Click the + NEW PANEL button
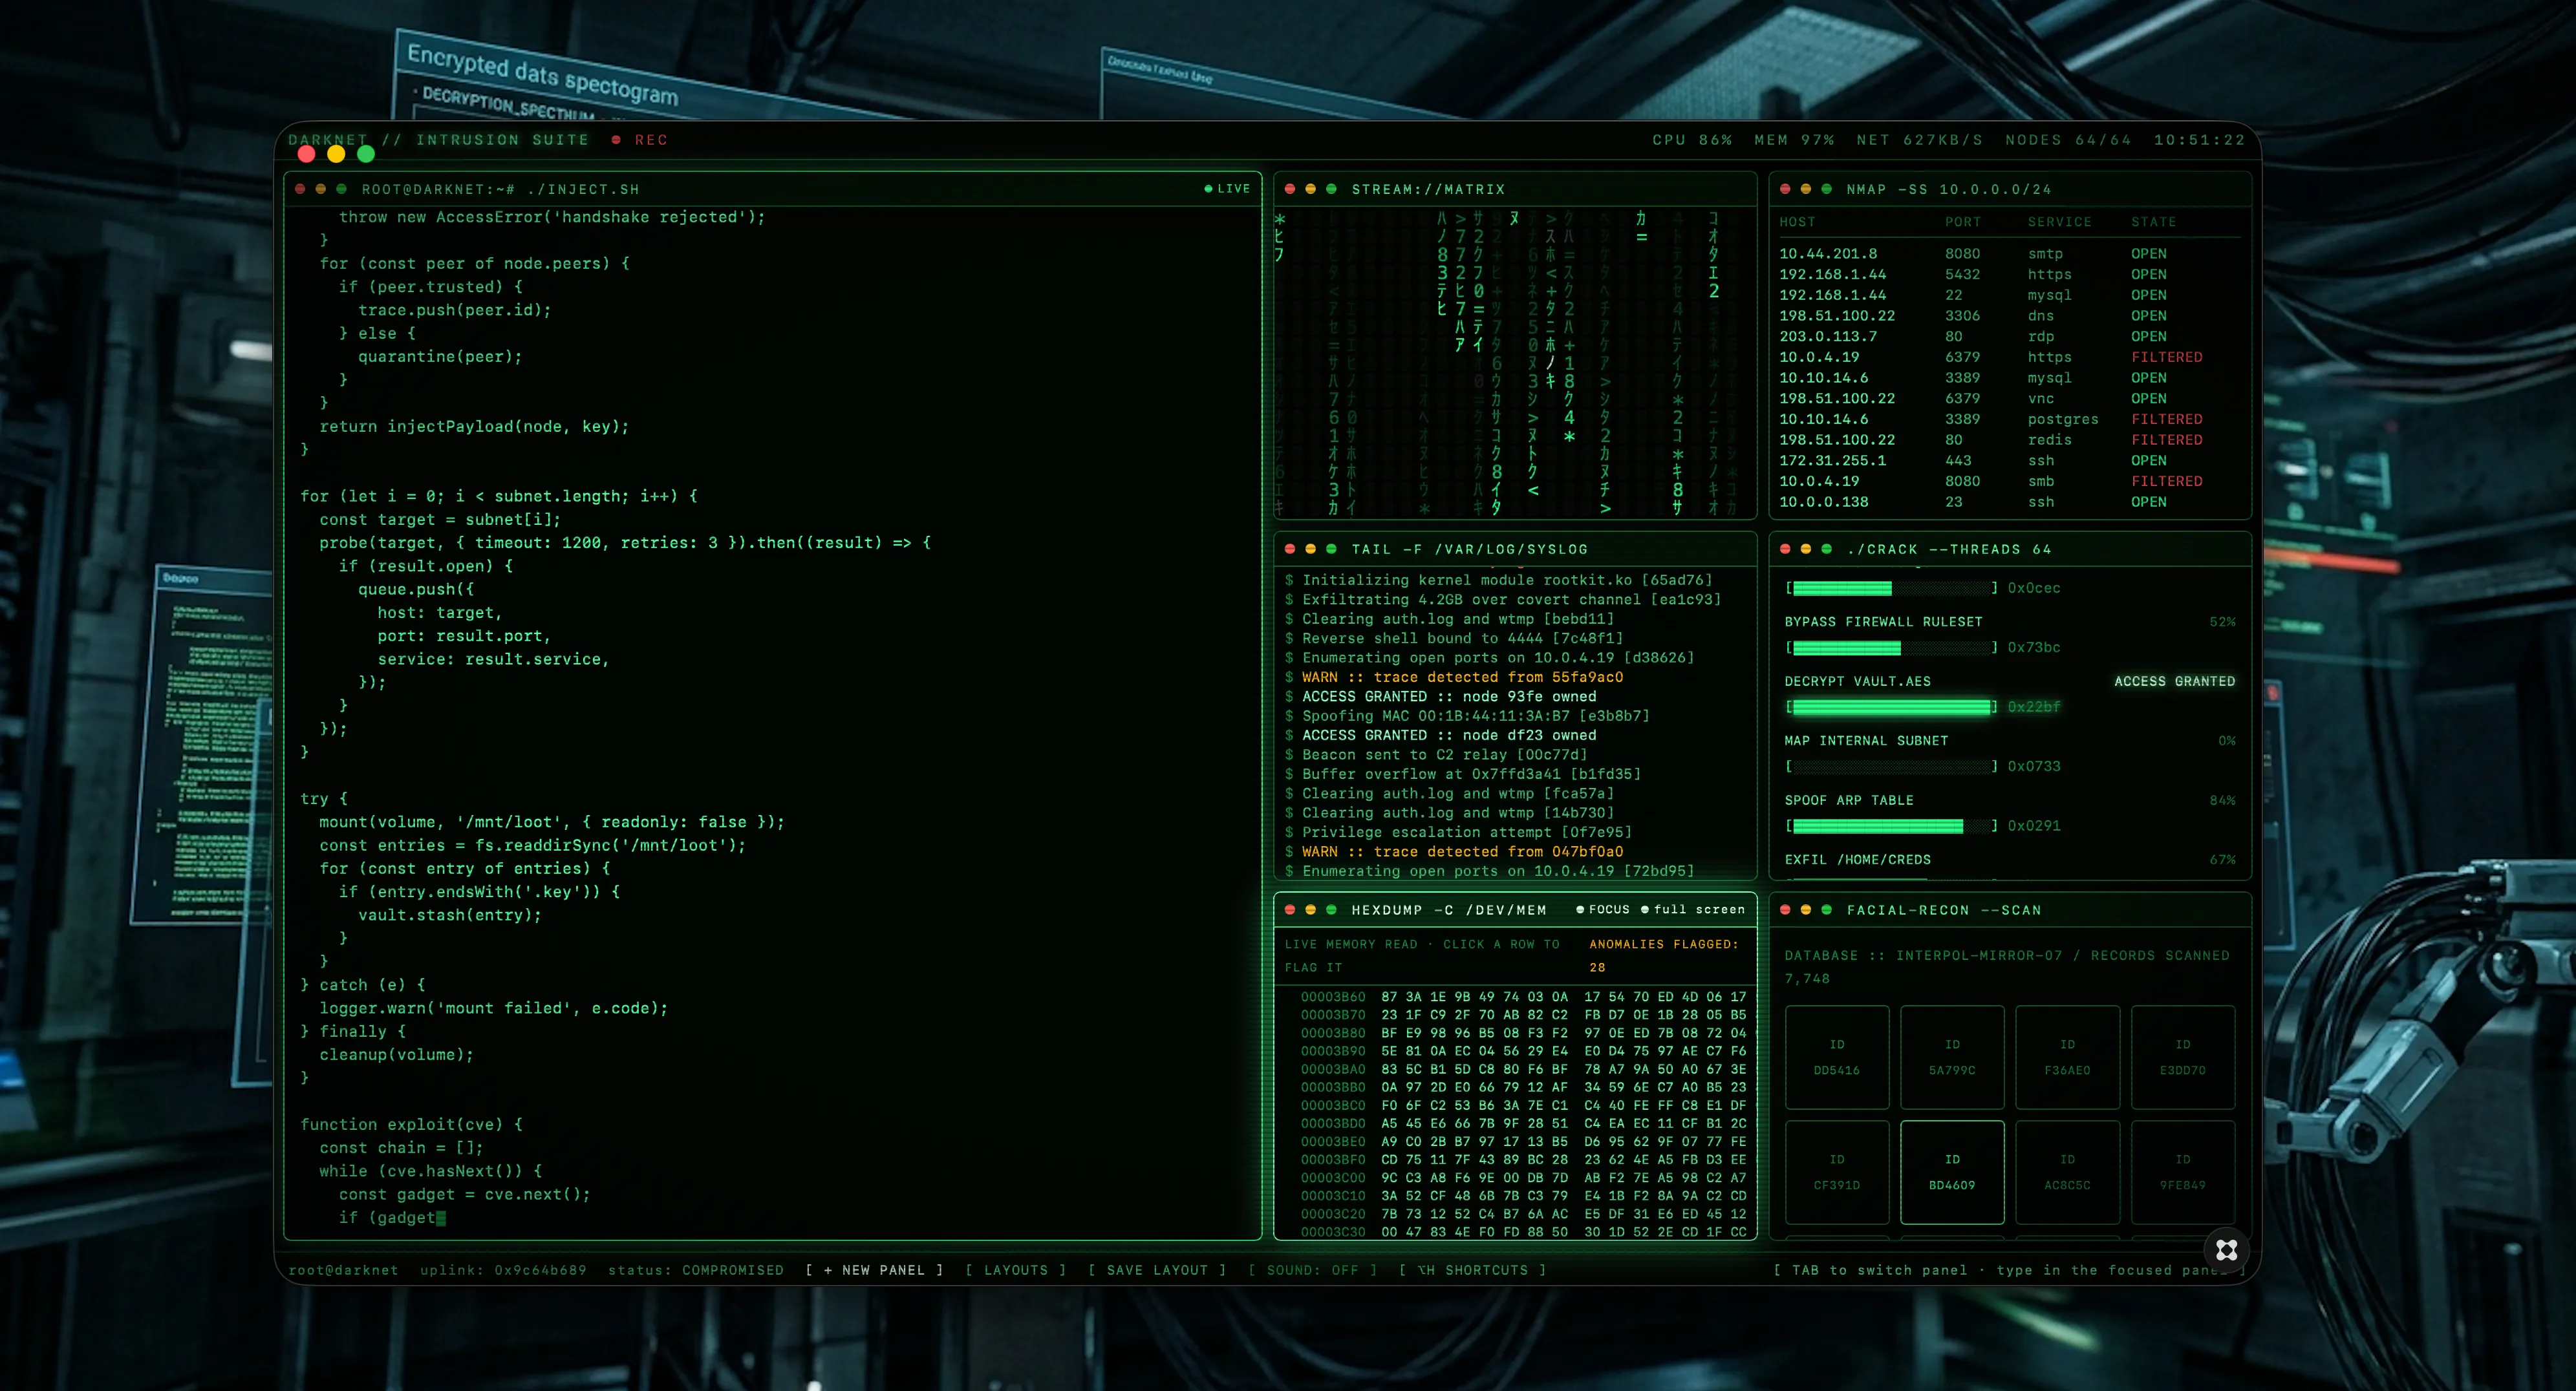 pyautogui.click(x=875, y=1270)
